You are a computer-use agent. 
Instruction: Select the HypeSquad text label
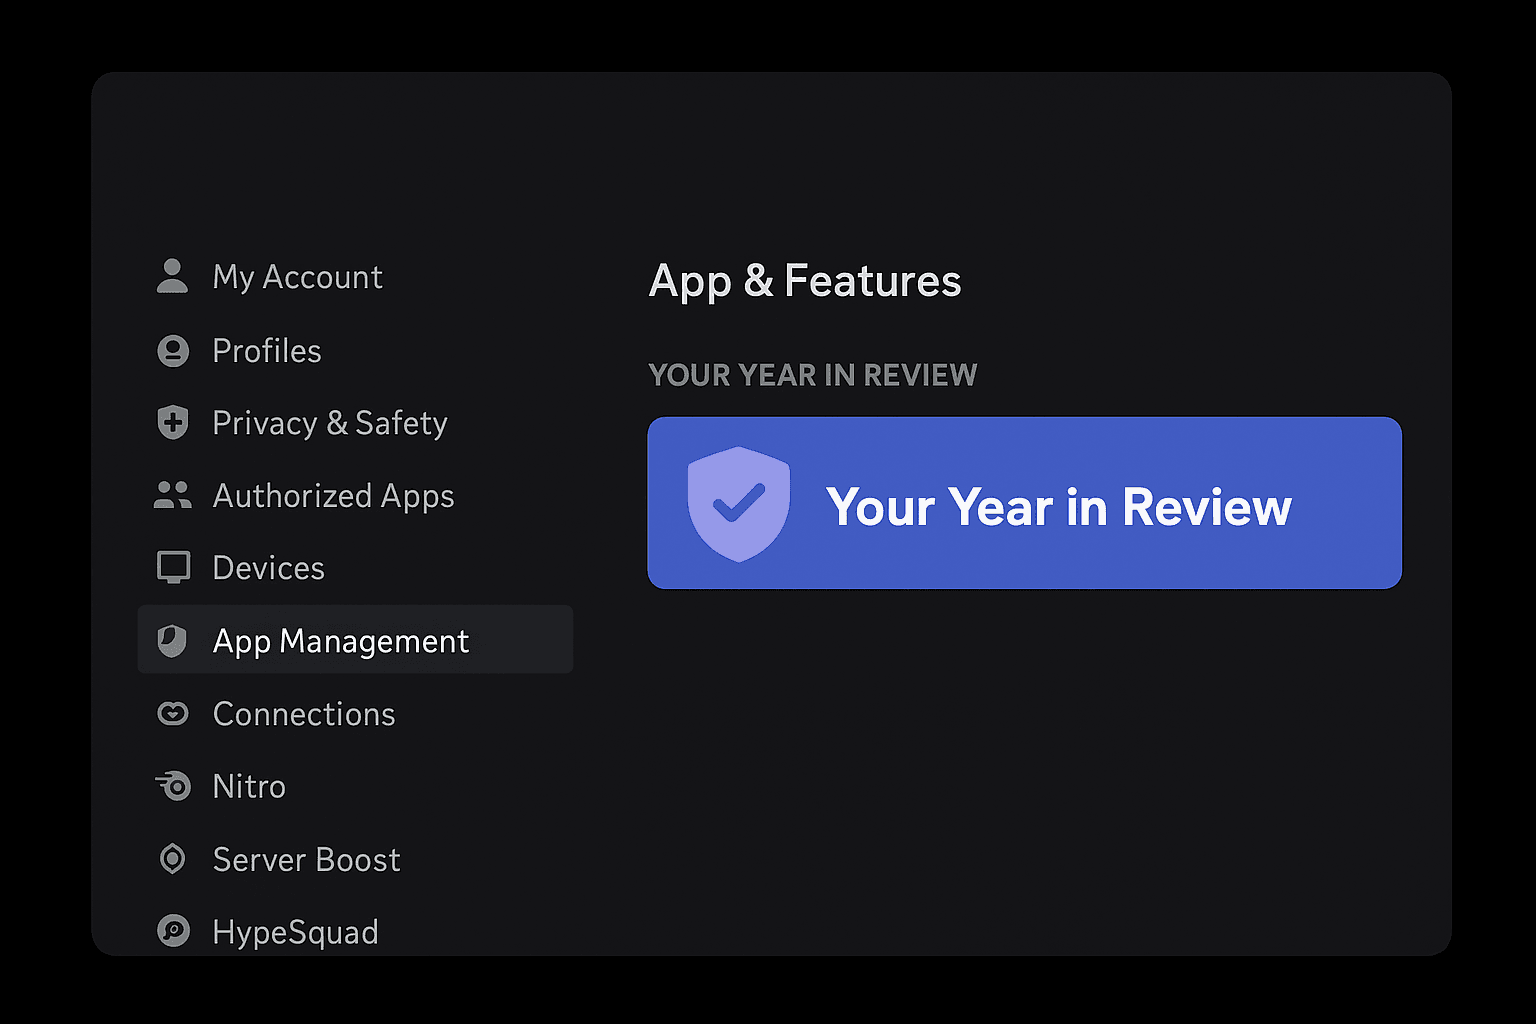click(x=295, y=932)
